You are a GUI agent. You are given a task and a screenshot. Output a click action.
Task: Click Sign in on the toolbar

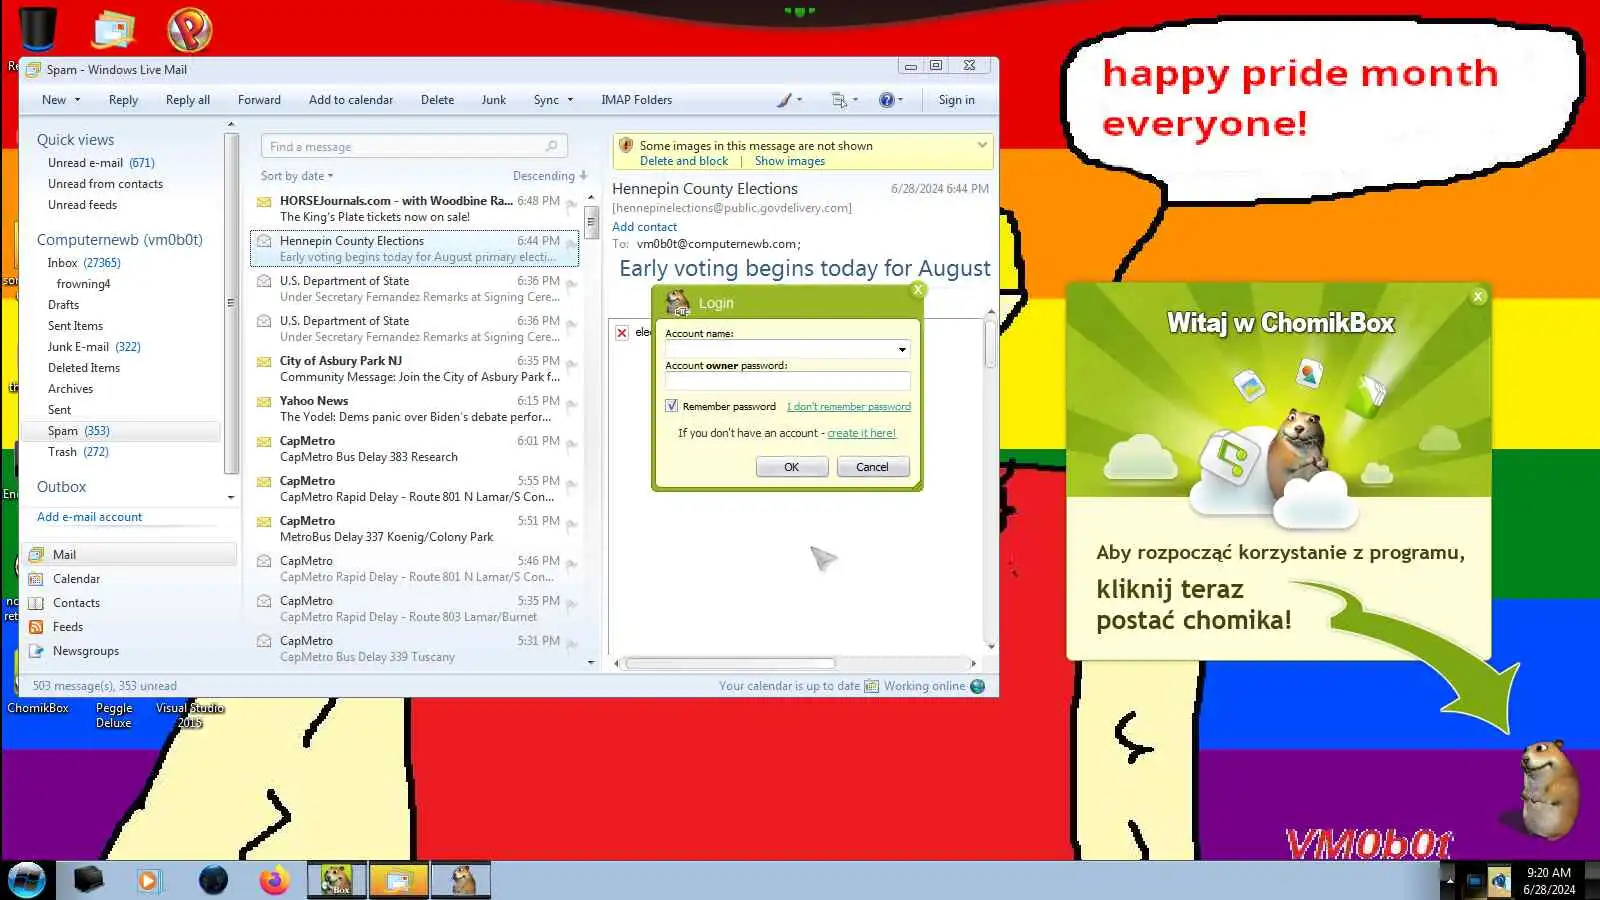[x=956, y=100]
